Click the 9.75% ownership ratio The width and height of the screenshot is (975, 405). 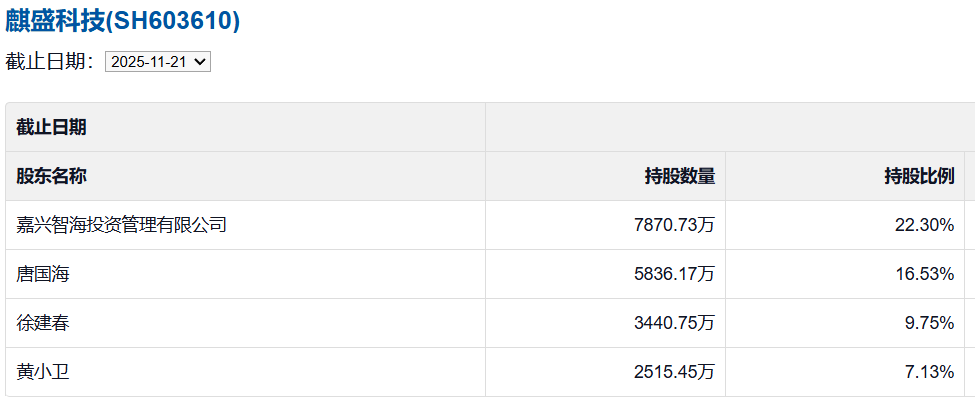pyautogui.click(x=929, y=323)
